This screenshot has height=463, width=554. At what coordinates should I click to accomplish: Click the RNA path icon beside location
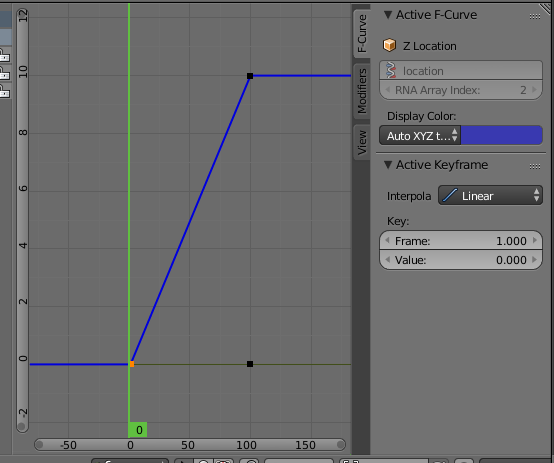tap(391, 70)
